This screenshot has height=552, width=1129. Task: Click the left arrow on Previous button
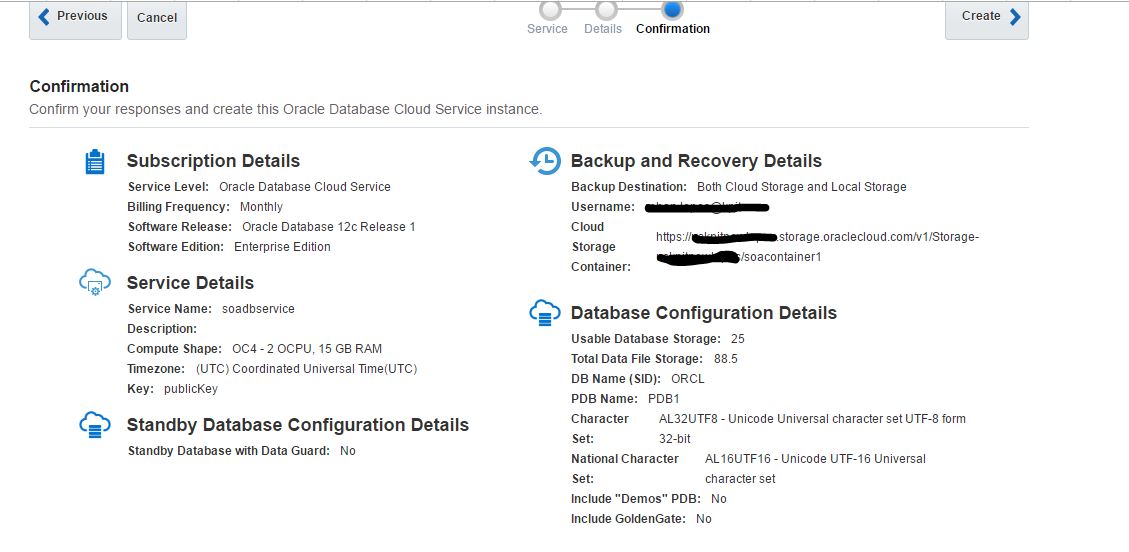(43, 16)
